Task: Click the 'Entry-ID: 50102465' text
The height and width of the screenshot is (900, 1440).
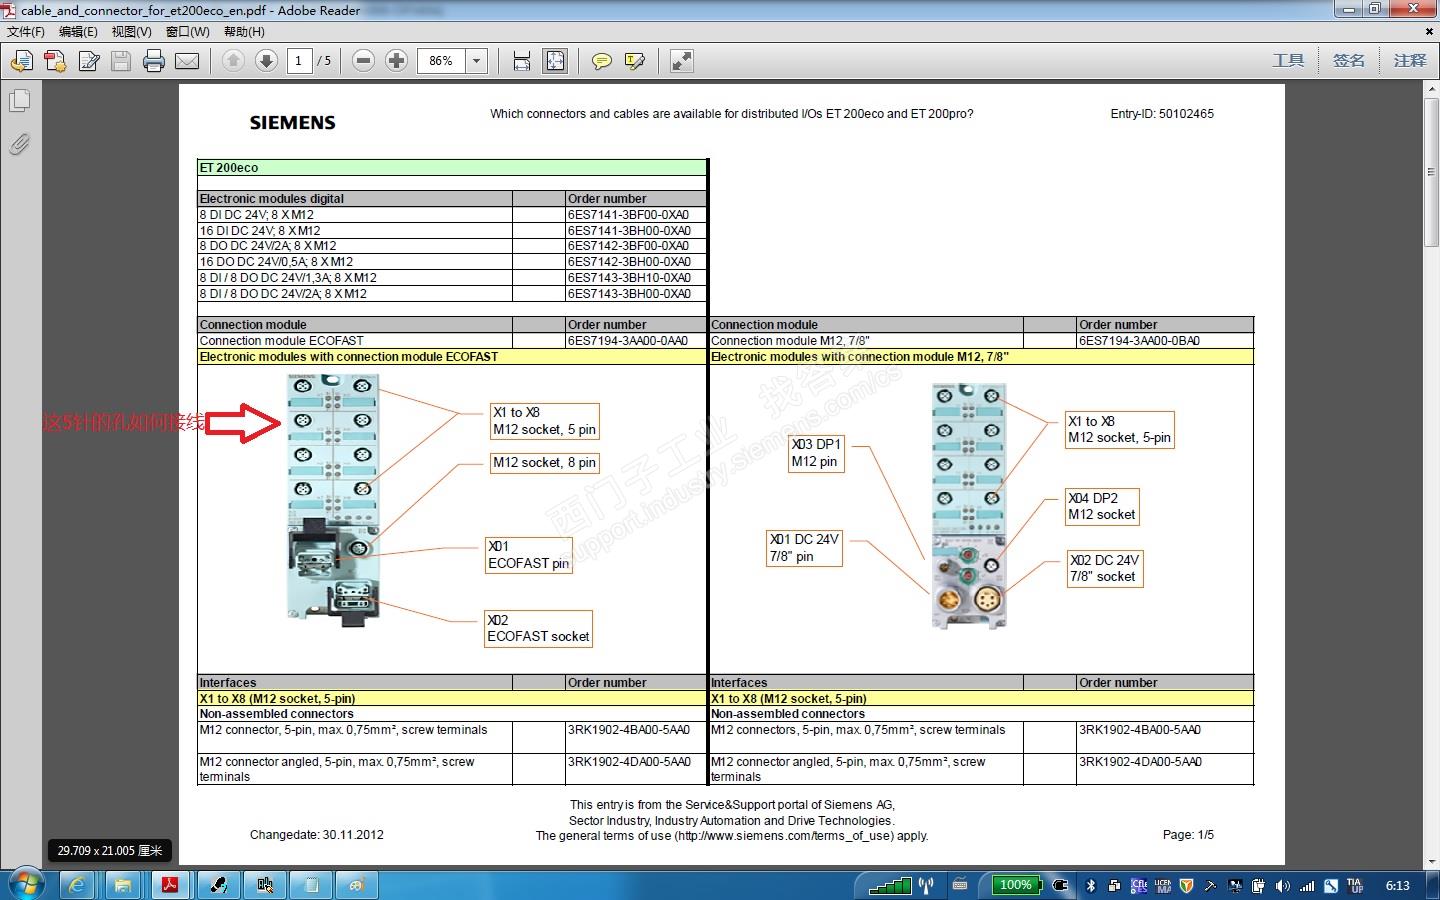Action: pyautogui.click(x=1162, y=114)
